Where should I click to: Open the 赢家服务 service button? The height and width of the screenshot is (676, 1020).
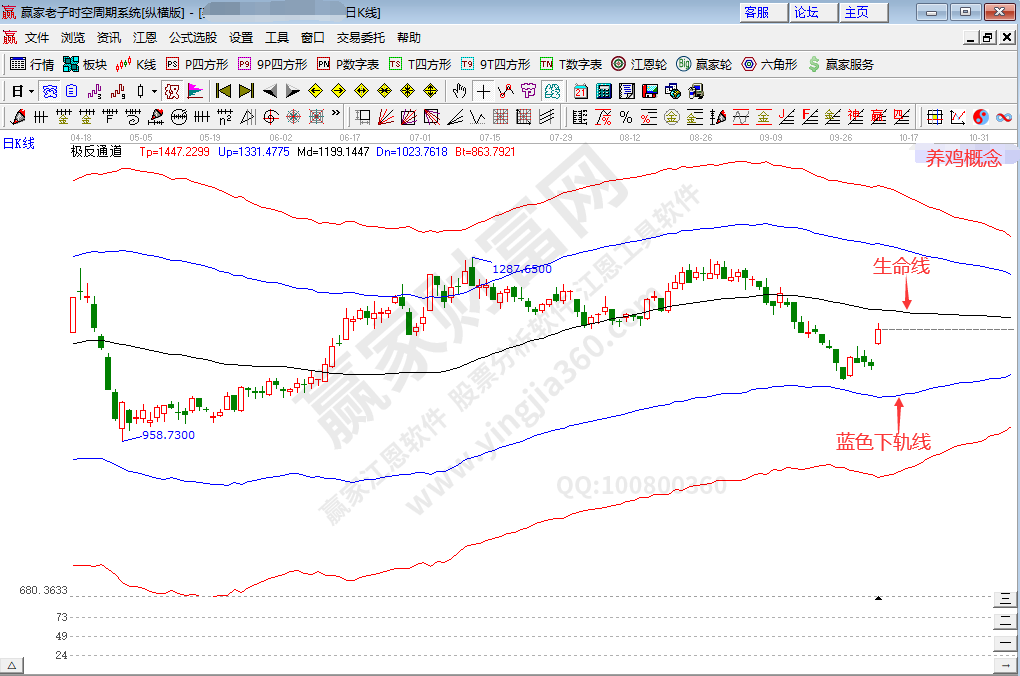[840, 64]
